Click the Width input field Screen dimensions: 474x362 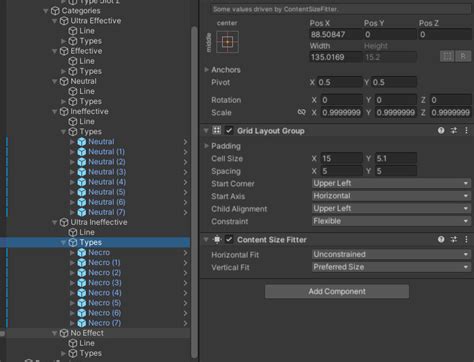(x=335, y=57)
